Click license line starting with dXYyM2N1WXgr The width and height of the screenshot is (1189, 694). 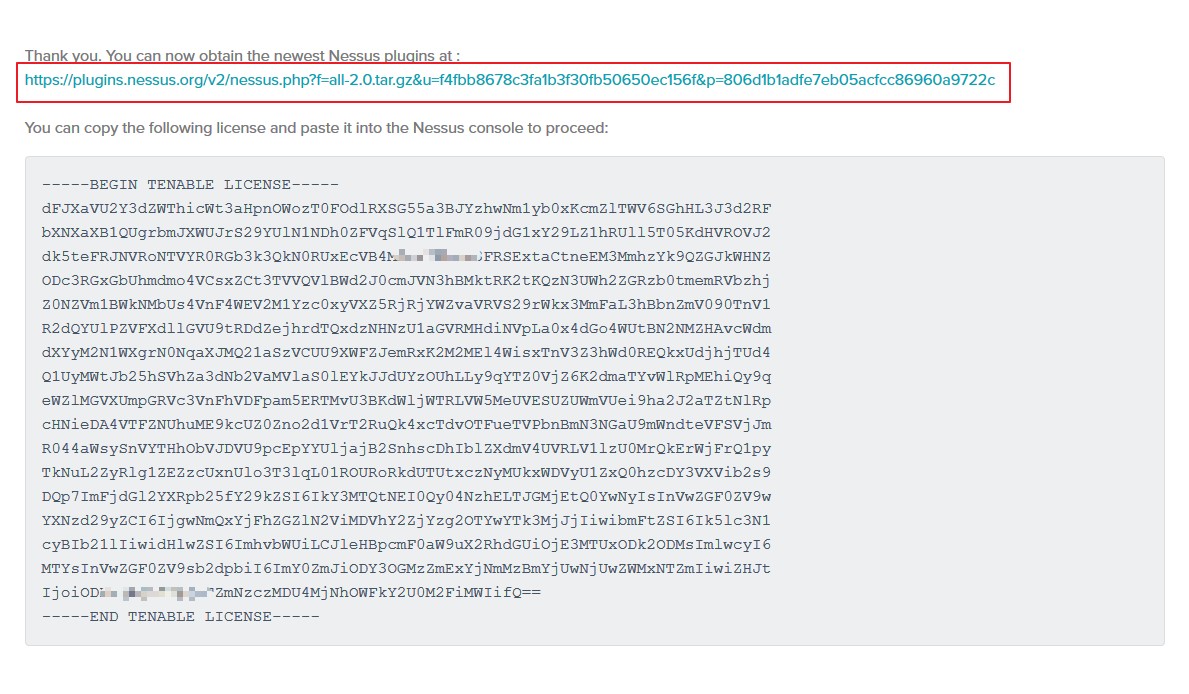pos(406,353)
